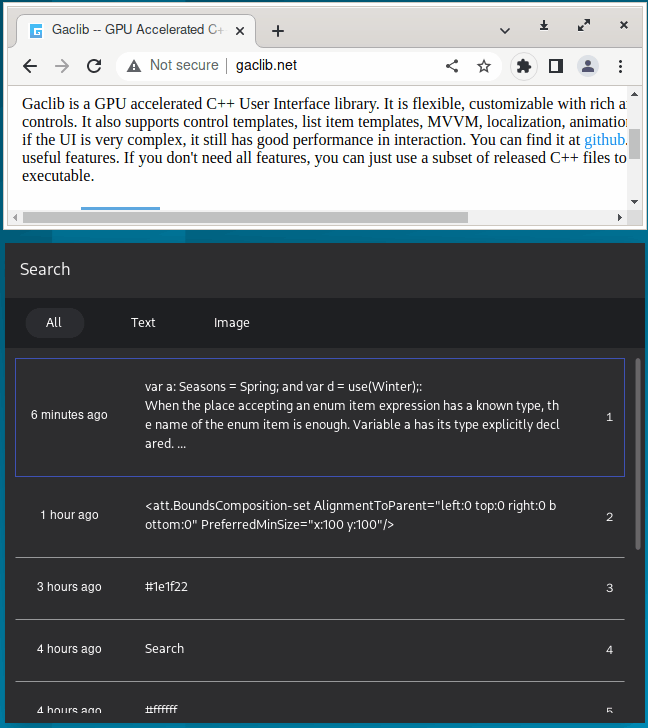Click the browser back arrow
Viewport: 648px width, 728px height.
[x=30, y=66]
